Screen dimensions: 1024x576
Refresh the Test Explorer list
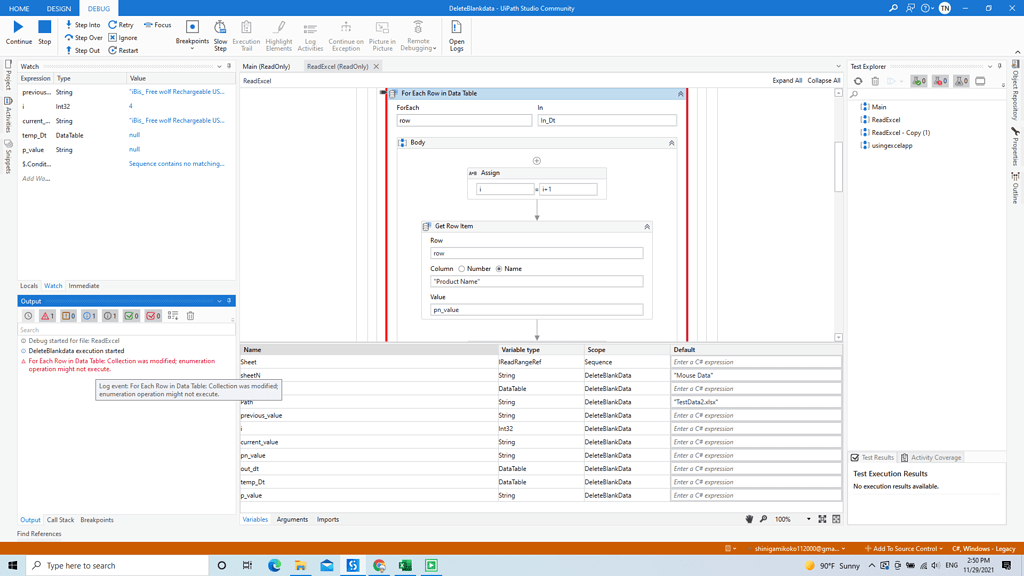click(858, 82)
